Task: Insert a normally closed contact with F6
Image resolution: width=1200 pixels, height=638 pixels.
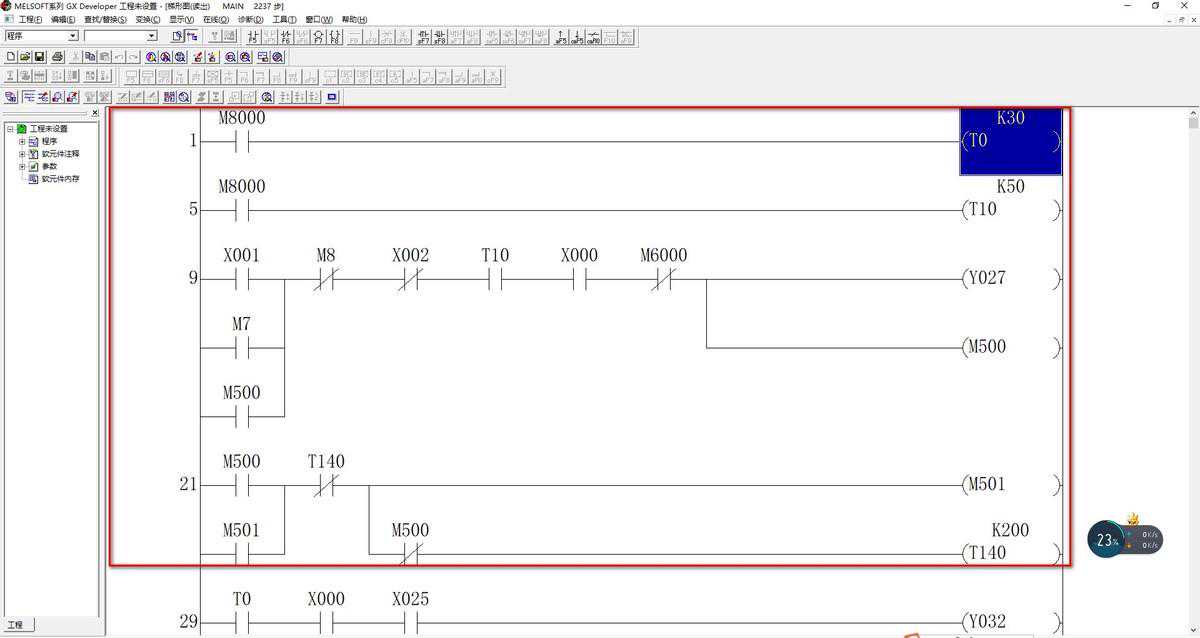Action: tap(285, 37)
